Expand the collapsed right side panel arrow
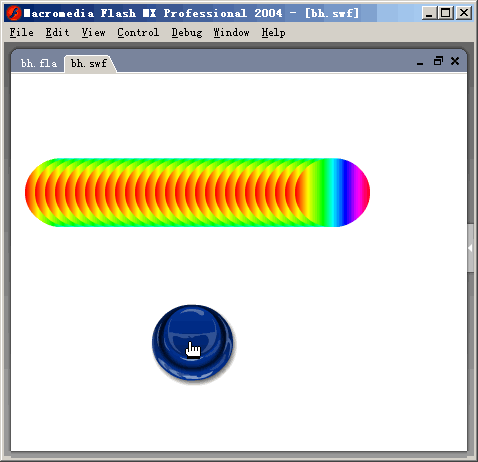Image resolution: width=478 pixels, height=462 pixels. (x=470, y=248)
